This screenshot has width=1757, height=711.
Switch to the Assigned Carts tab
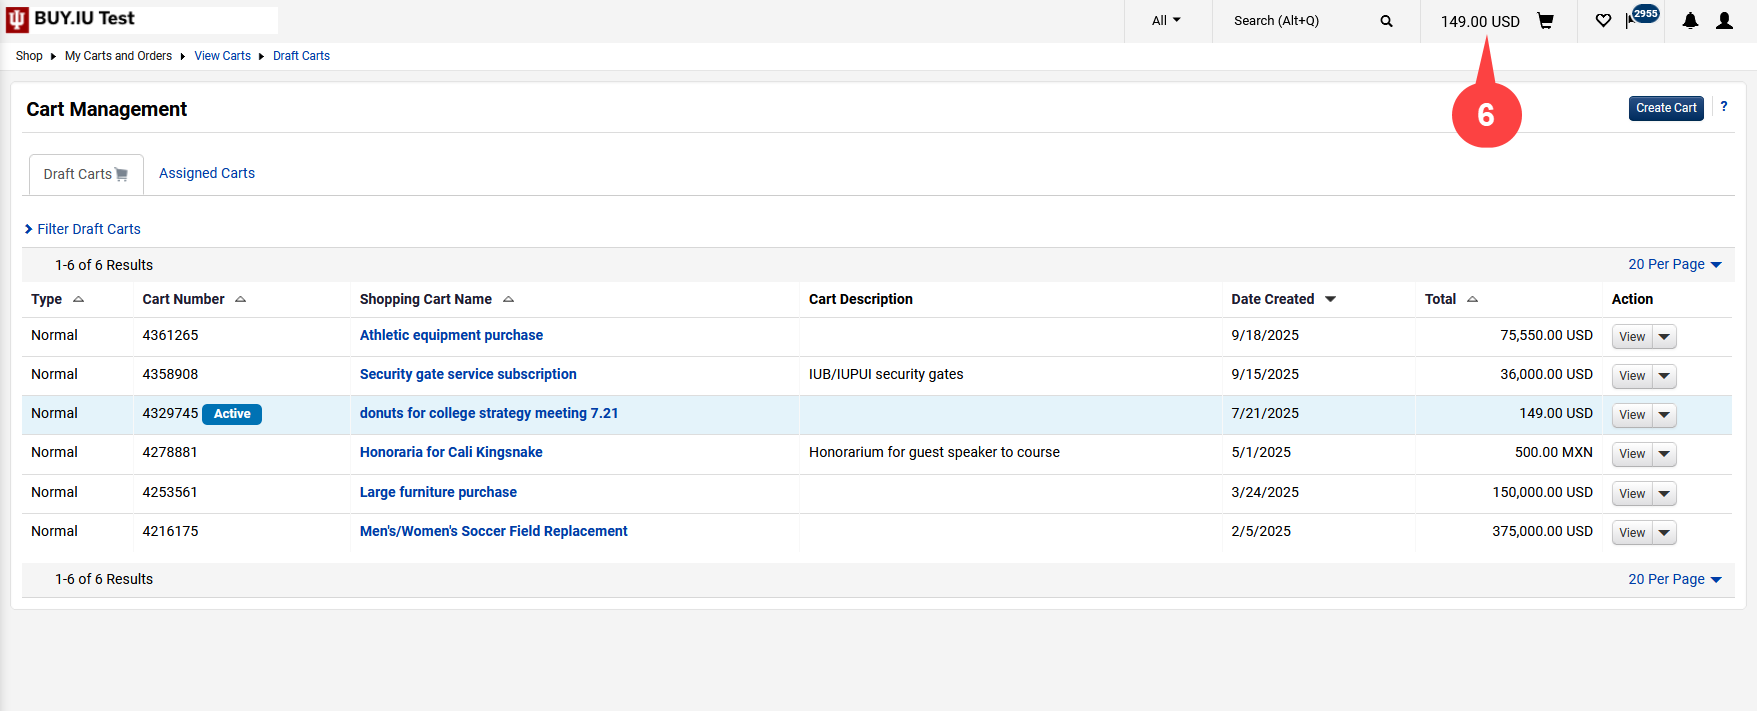[207, 173]
